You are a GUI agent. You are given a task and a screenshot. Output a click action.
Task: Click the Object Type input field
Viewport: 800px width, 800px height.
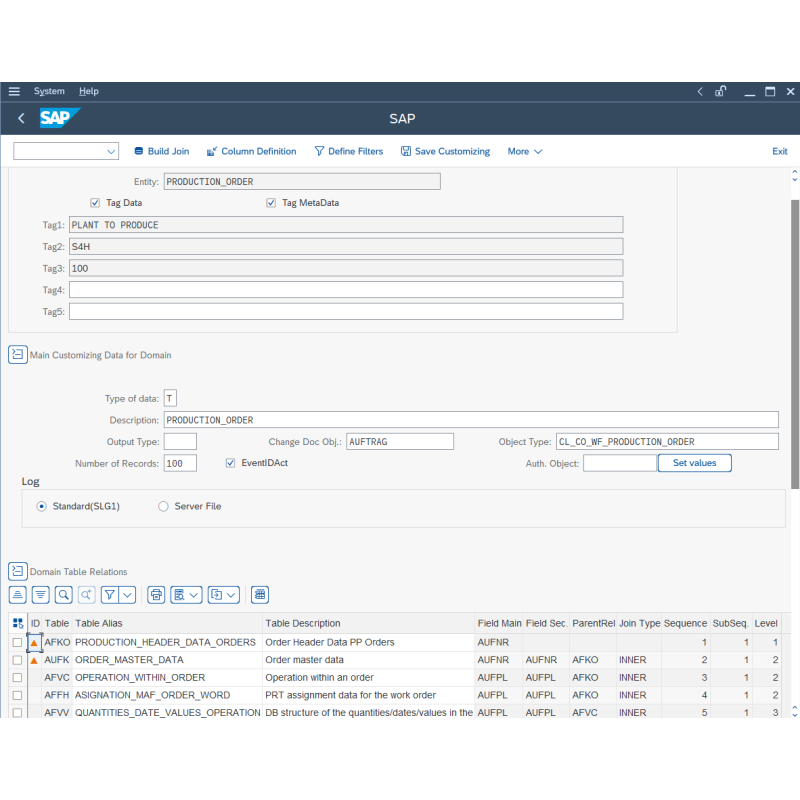(667, 441)
